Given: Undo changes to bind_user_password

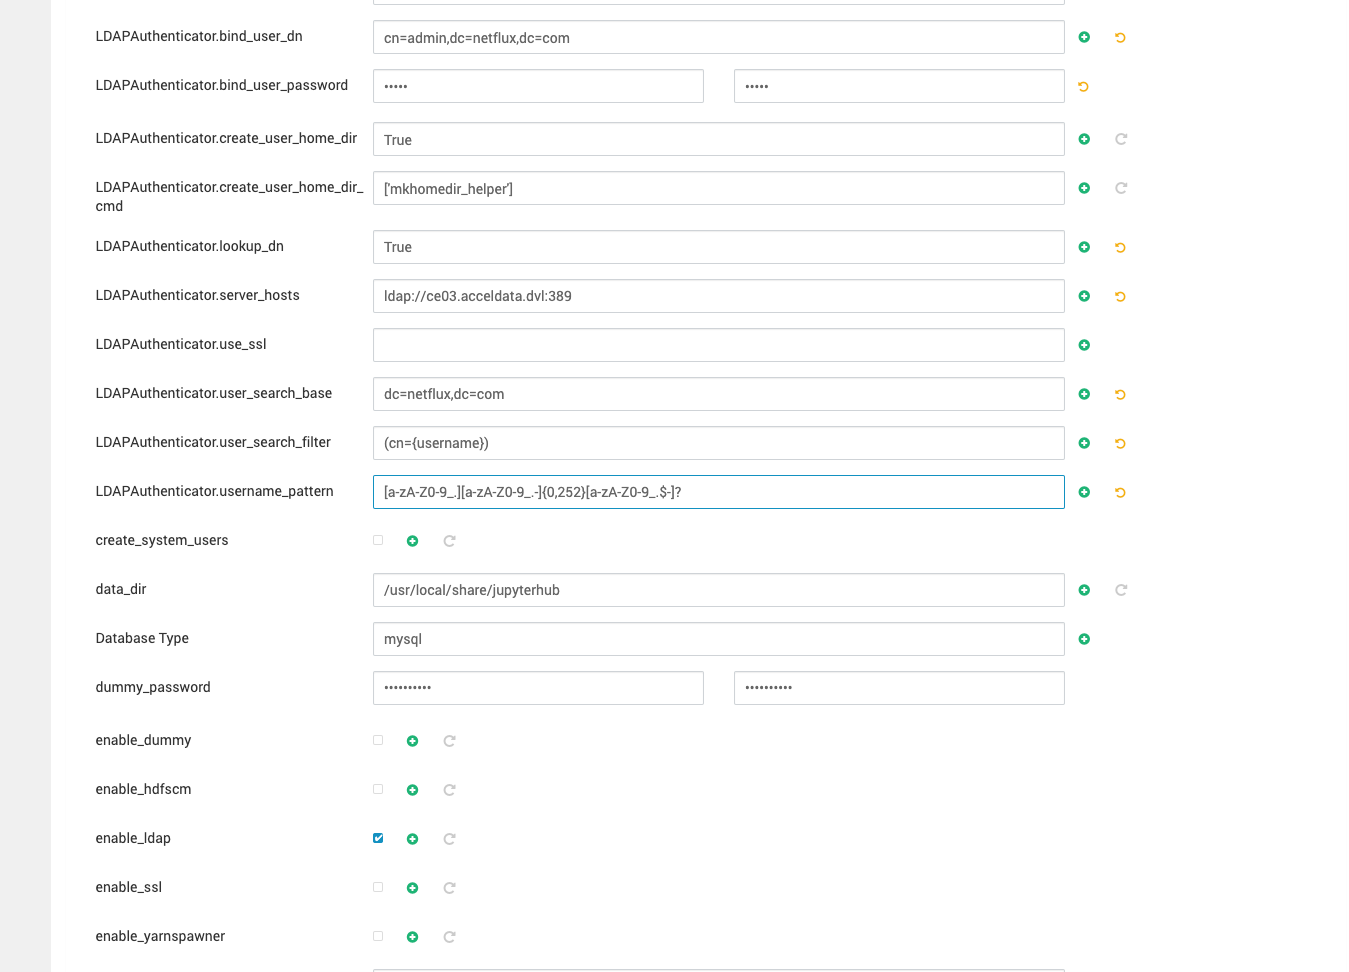Looking at the screenshot, I should pyautogui.click(x=1083, y=86).
